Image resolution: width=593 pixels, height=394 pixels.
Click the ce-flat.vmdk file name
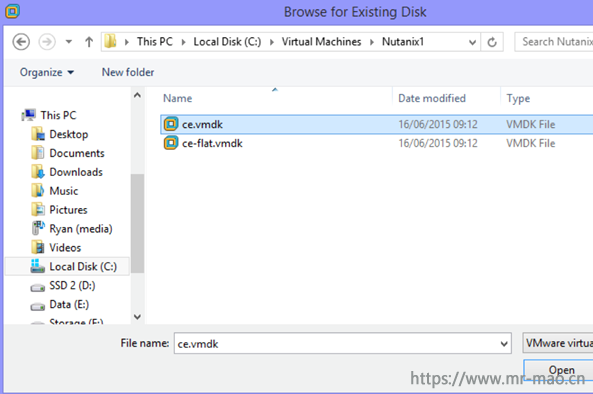coord(212,143)
